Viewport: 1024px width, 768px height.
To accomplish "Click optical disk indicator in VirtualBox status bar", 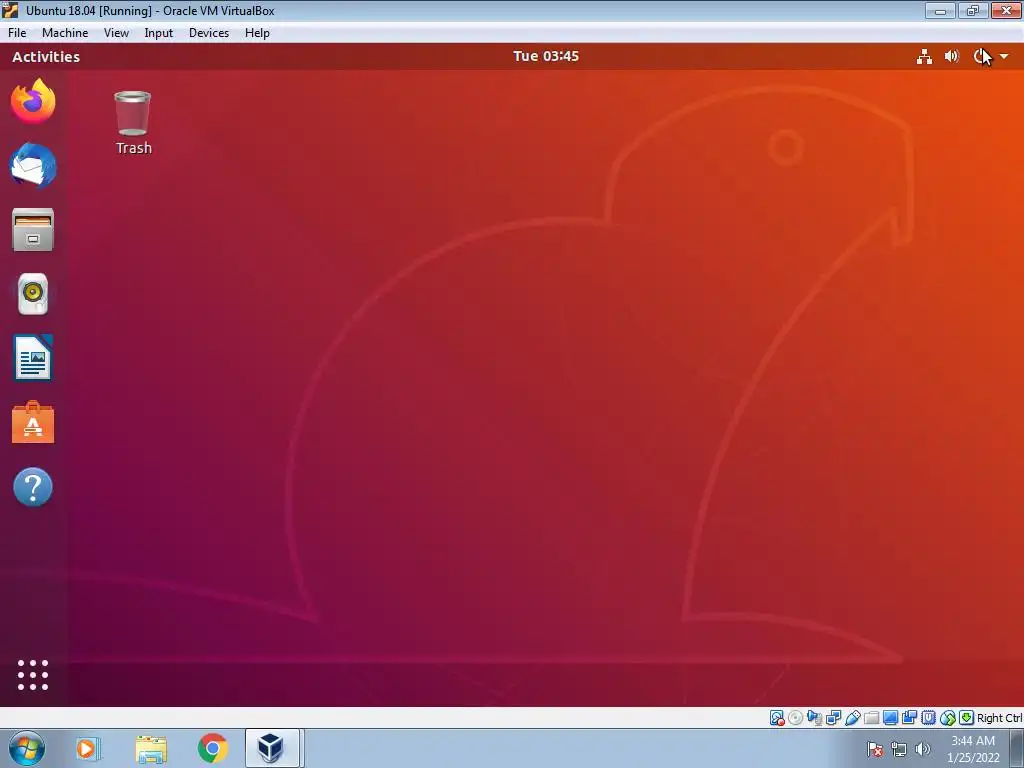I will pos(795,718).
